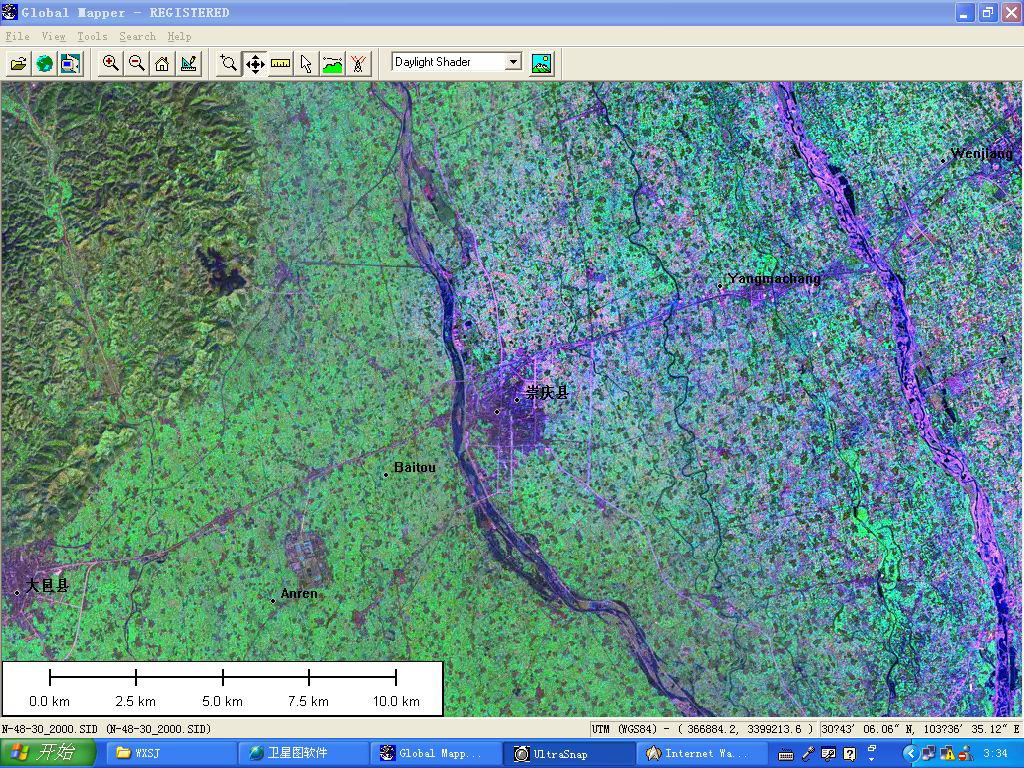The image size is (1024, 768).
Task: Click the UltraSnap taskbar button
Action: [570, 753]
